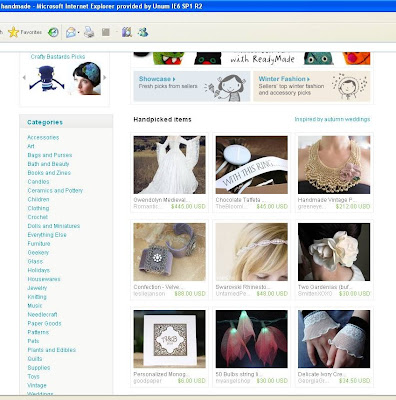Viewport: 396px width, 400px height.
Task: Browse the Paper Goods category
Action: coord(44,323)
